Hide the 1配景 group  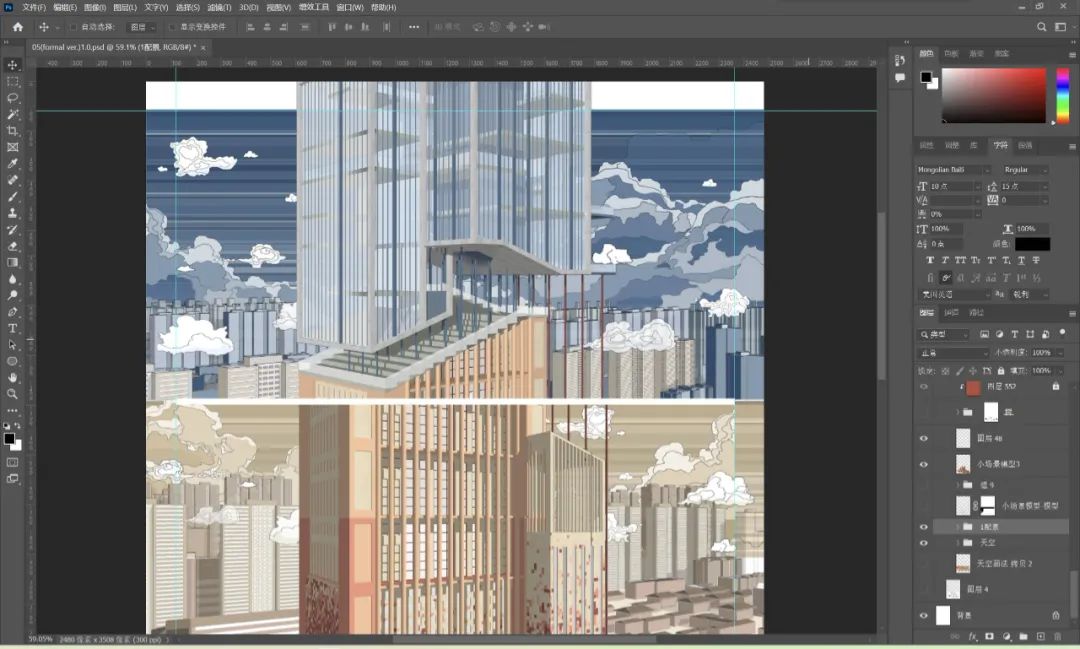coord(924,527)
